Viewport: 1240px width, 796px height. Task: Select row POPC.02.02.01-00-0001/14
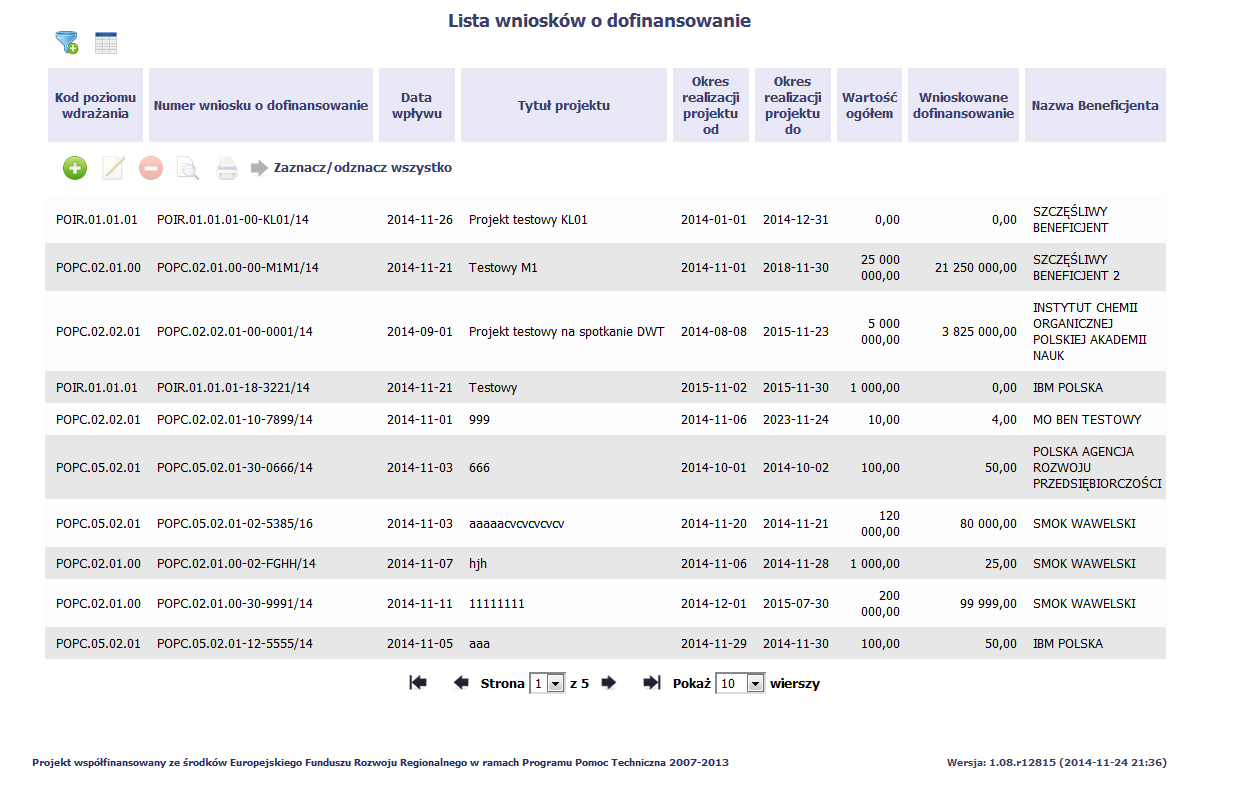(x=605, y=332)
